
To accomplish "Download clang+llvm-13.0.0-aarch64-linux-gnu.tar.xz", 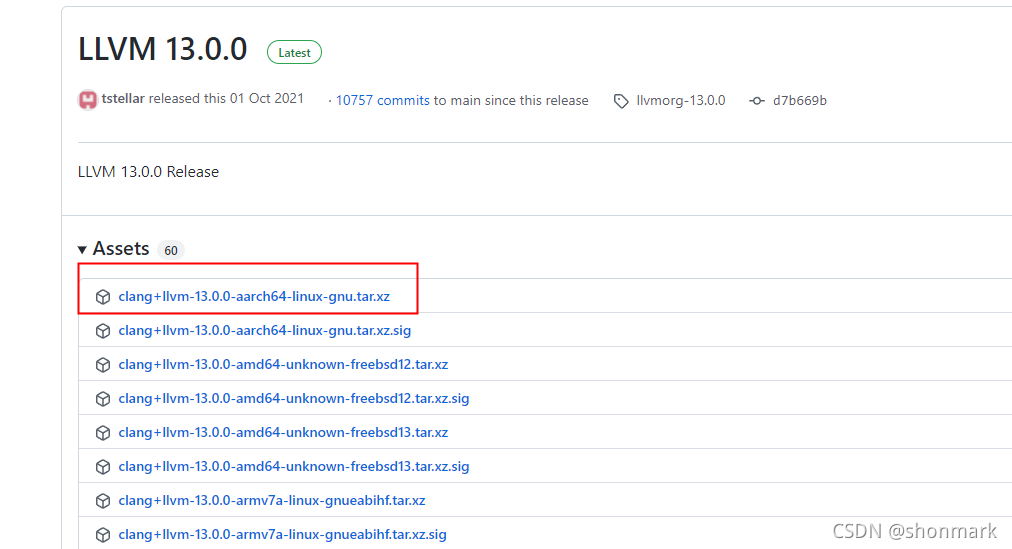I will coord(254,297).
